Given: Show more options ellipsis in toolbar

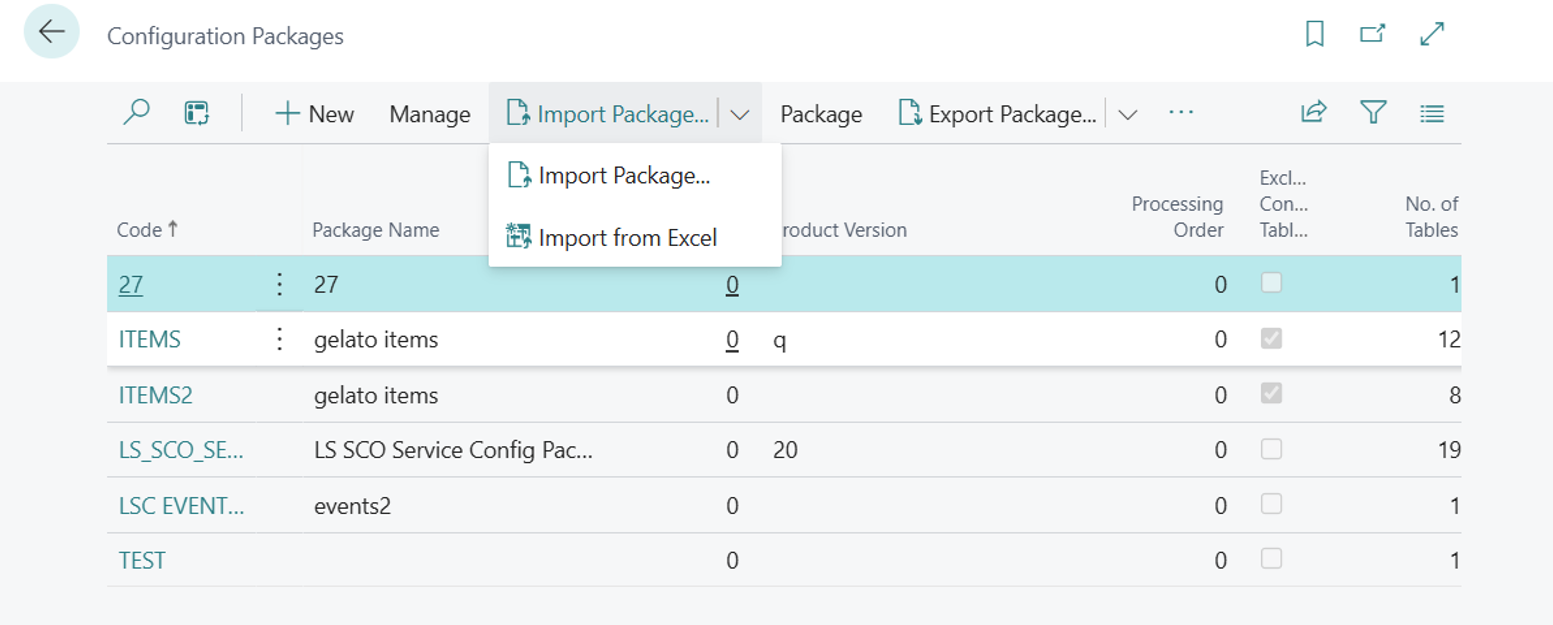Looking at the screenshot, I should pyautogui.click(x=1181, y=113).
